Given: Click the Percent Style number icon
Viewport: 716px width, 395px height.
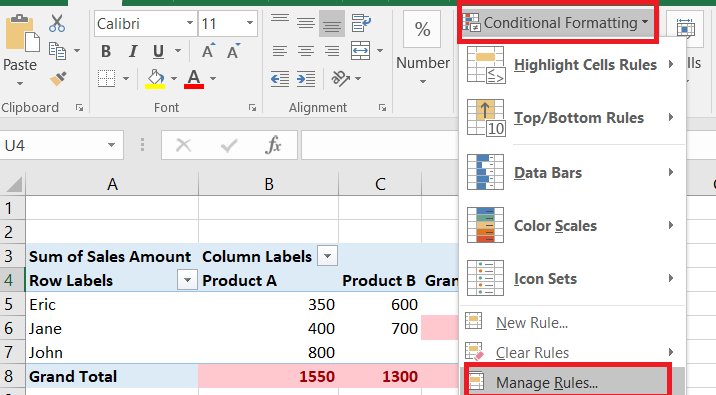Looking at the screenshot, I should click(x=422, y=30).
